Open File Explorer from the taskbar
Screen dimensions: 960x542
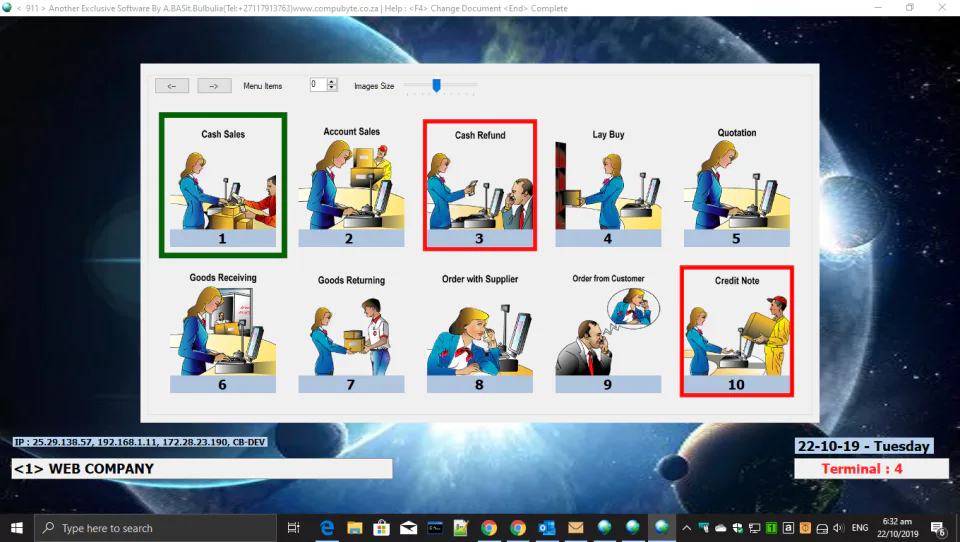pyautogui.click(x=354, y=528)
